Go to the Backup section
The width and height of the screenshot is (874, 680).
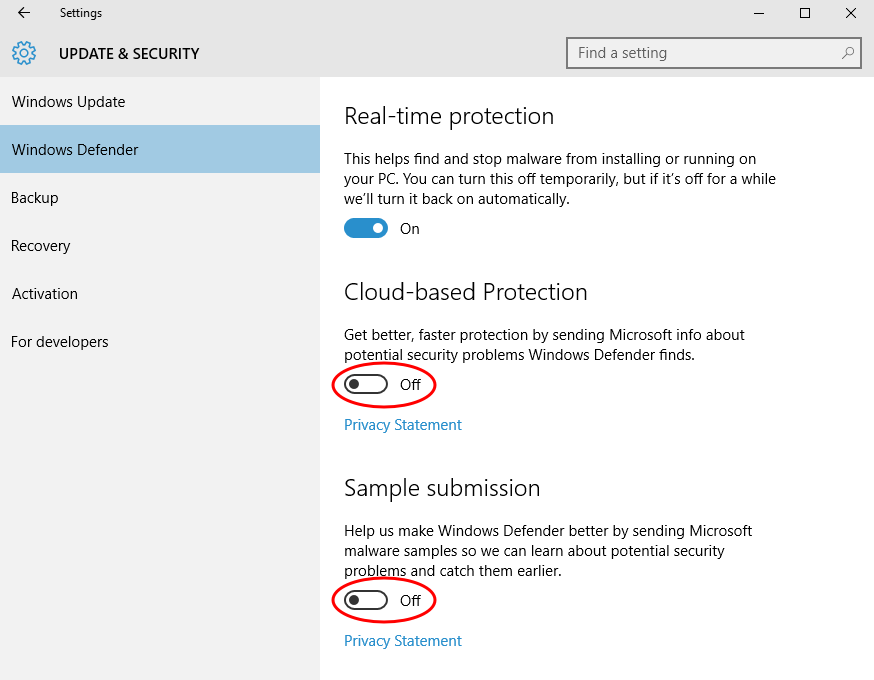(x=160, y=197)
